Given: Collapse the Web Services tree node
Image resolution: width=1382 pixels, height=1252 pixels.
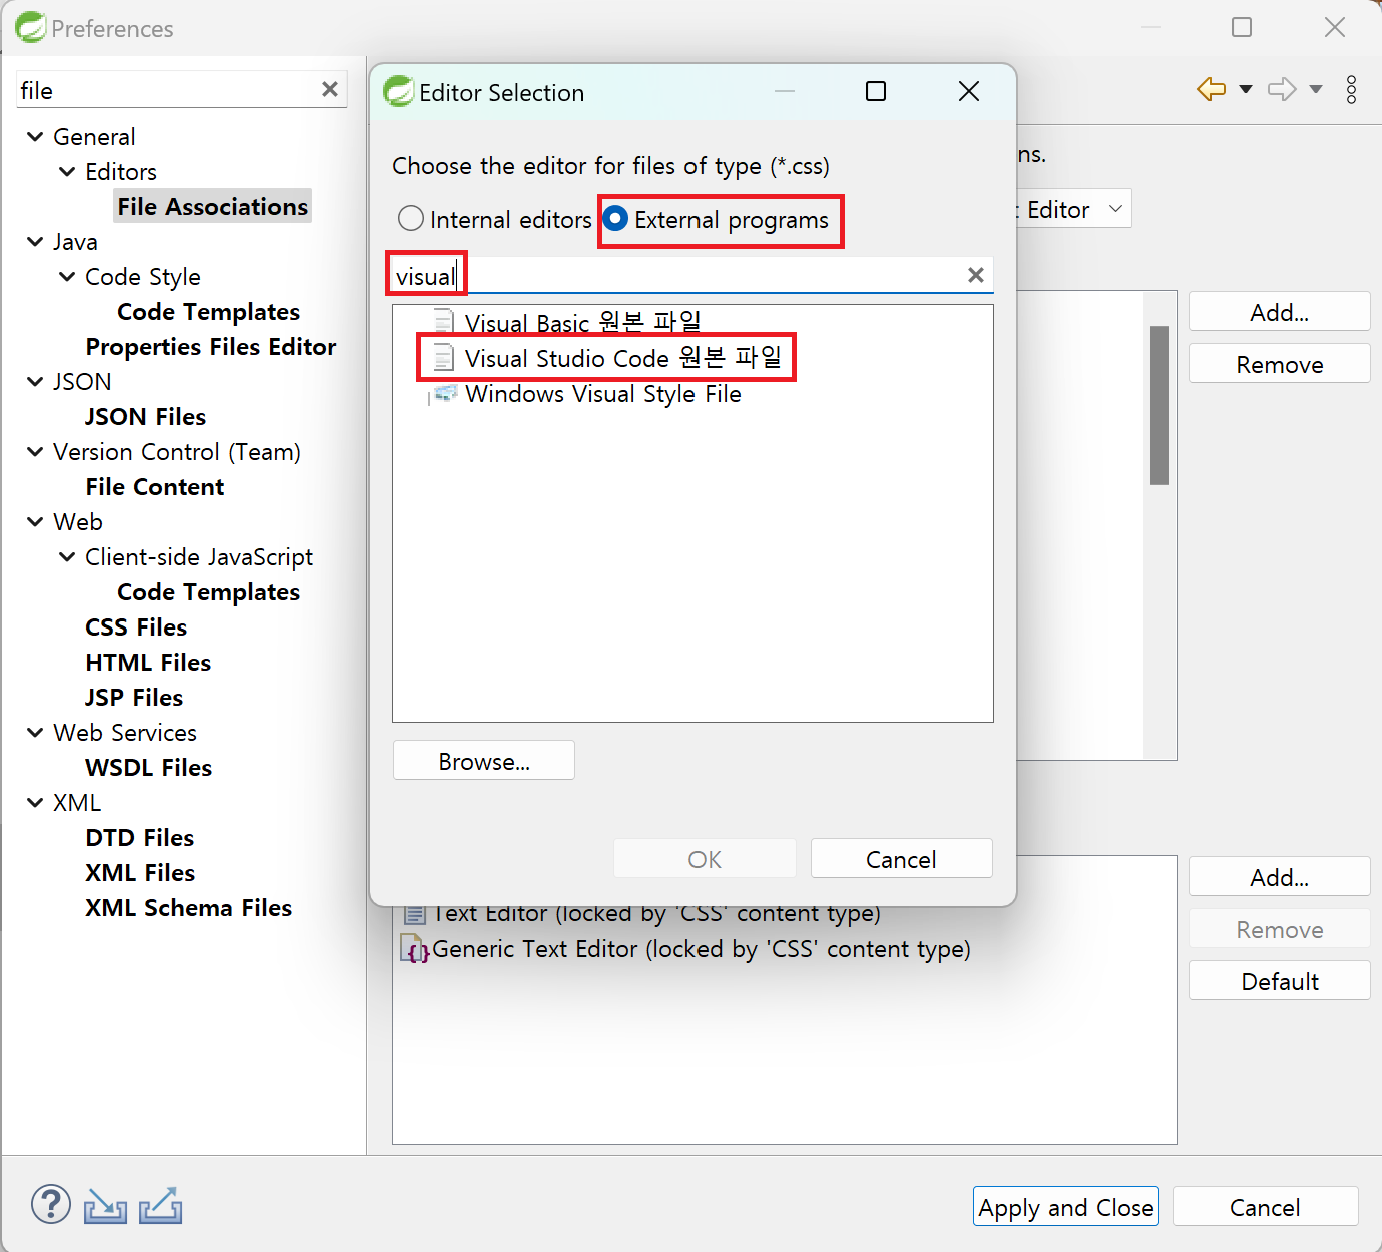Looking at the screenshot, I should click(35, 732).
